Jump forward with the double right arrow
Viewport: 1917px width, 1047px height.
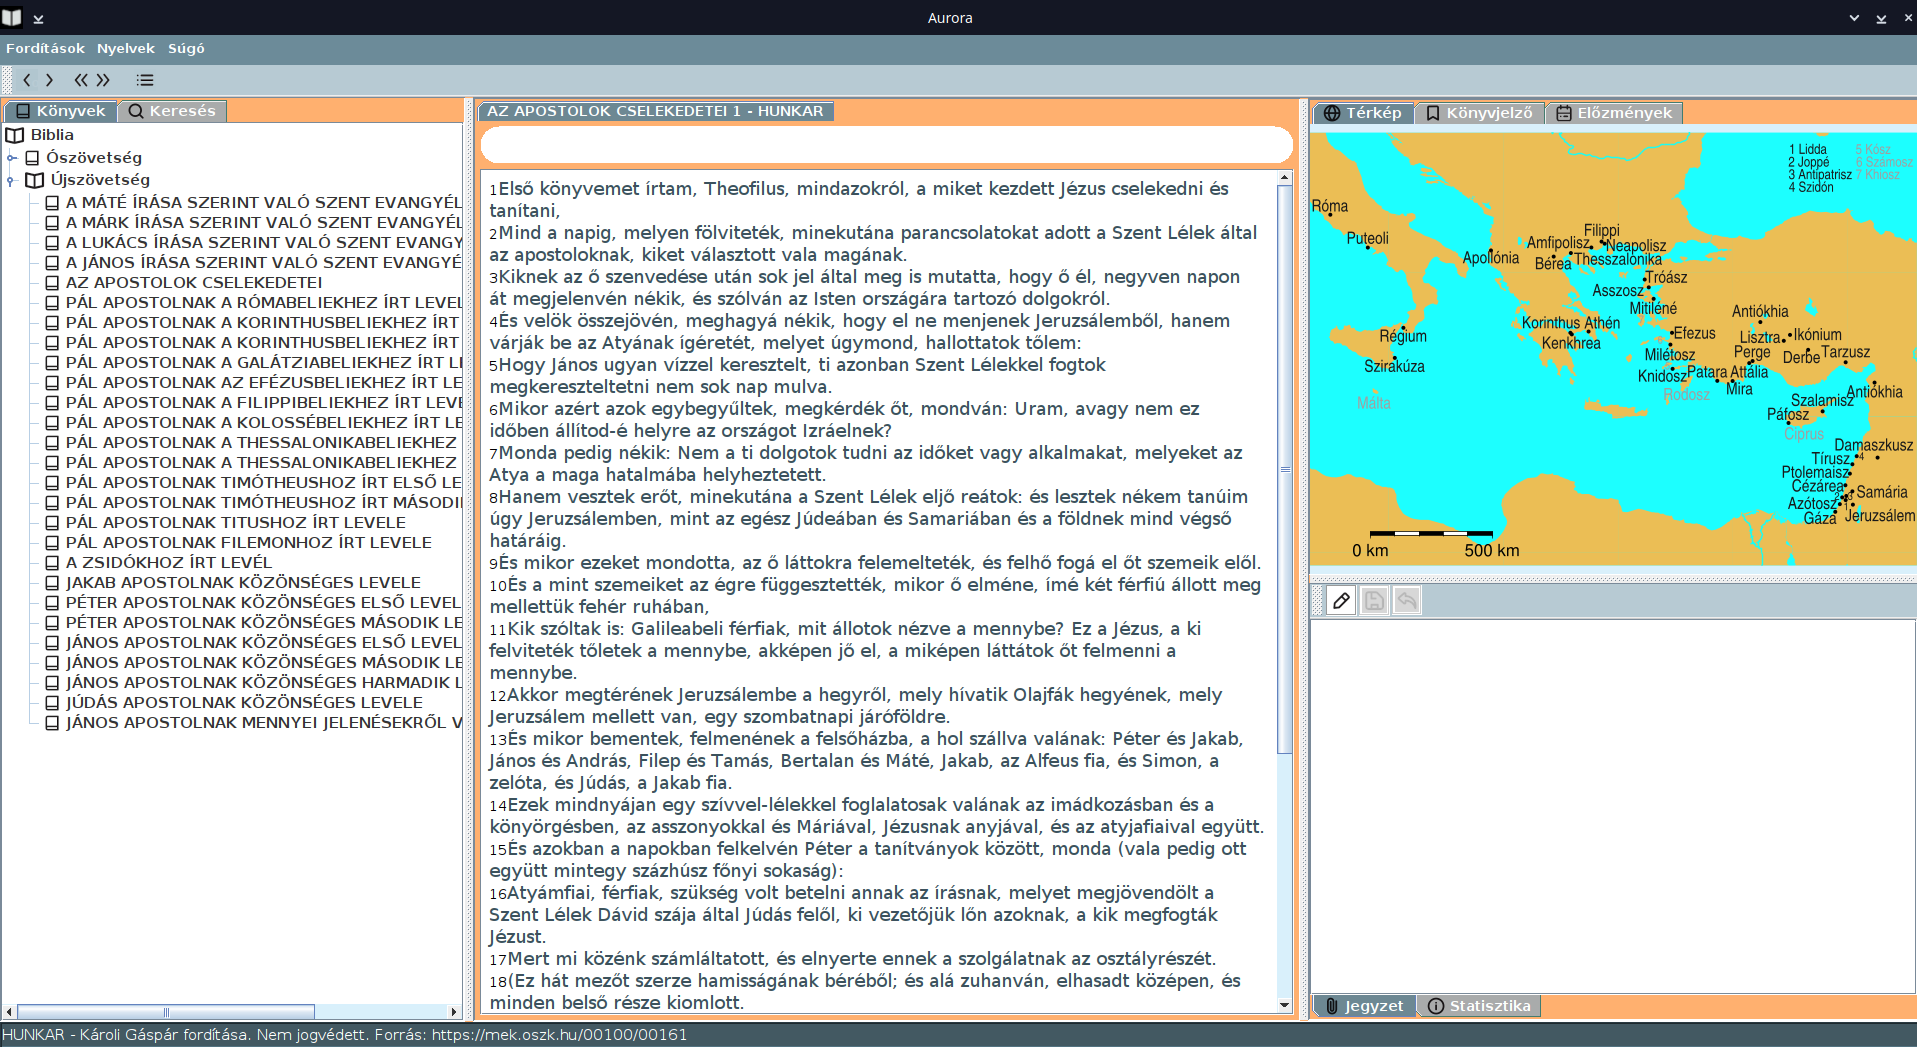click(x=103, y=80)
